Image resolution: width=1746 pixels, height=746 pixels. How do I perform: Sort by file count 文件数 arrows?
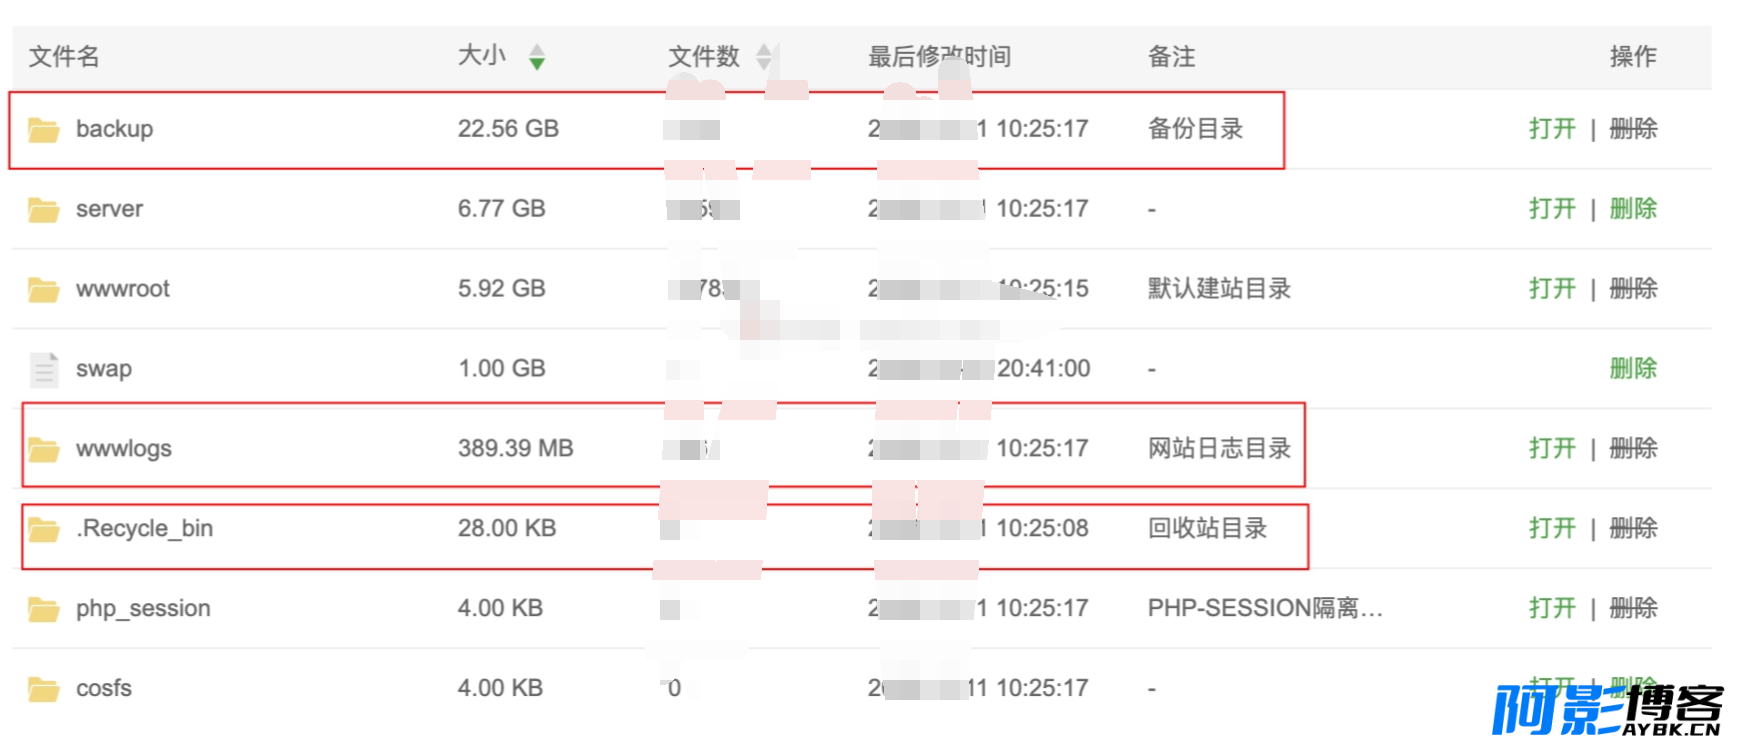click(764, 57)
